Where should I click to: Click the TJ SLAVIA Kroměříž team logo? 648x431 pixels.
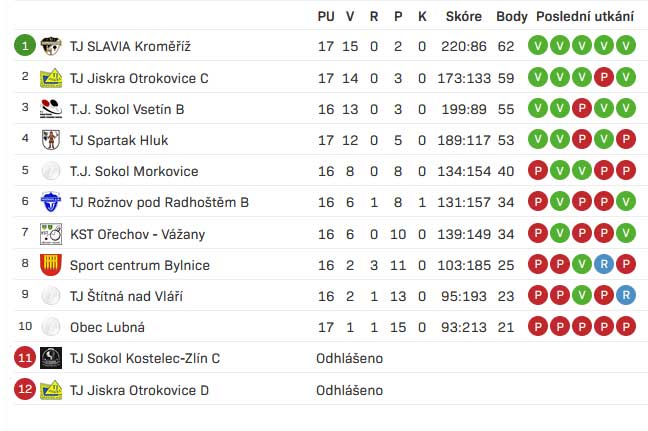click(51, 46)
